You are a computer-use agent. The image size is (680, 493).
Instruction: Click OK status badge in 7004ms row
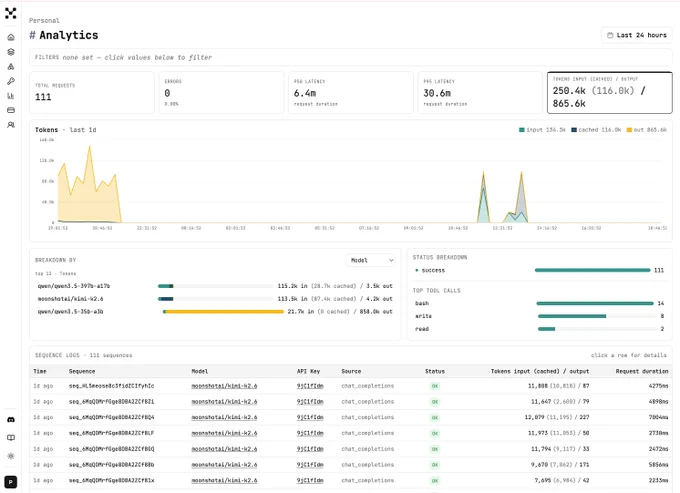[x=435, y=418]
